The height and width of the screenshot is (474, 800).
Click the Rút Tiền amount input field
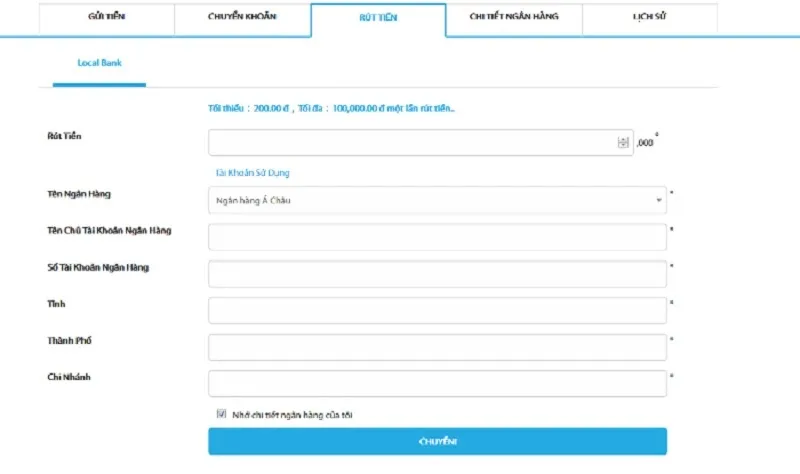click(x=412, y=143)
